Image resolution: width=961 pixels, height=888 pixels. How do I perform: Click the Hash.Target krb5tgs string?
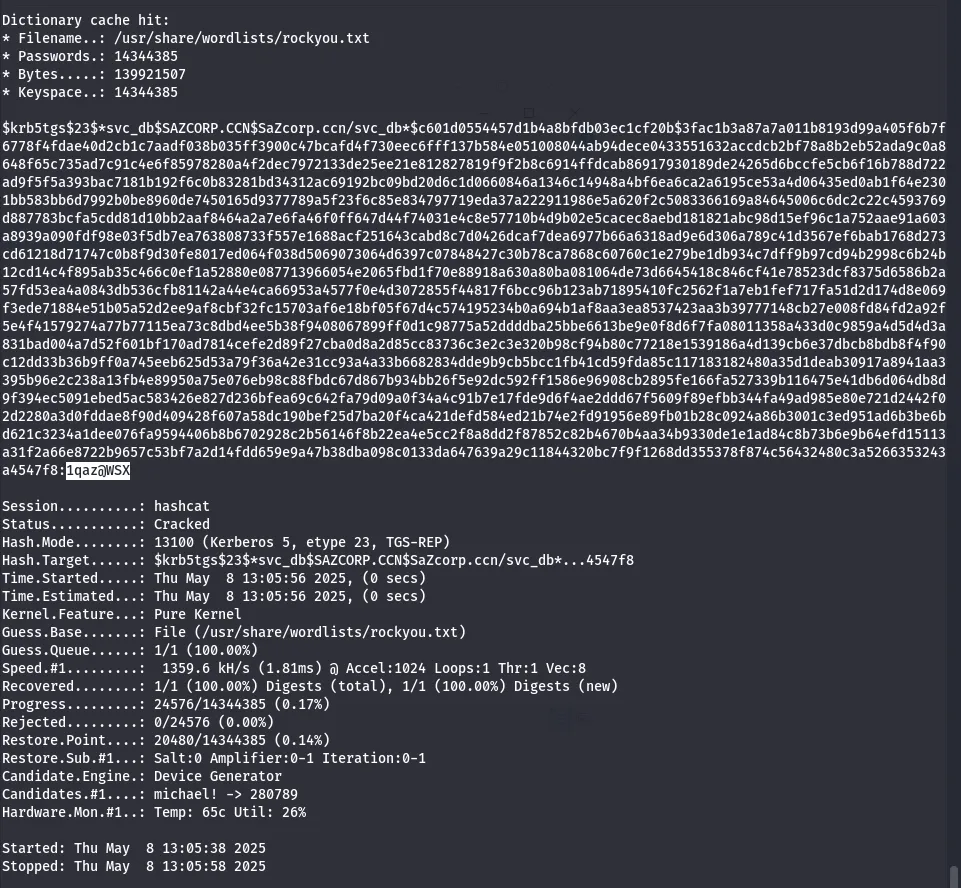point(393,560)
